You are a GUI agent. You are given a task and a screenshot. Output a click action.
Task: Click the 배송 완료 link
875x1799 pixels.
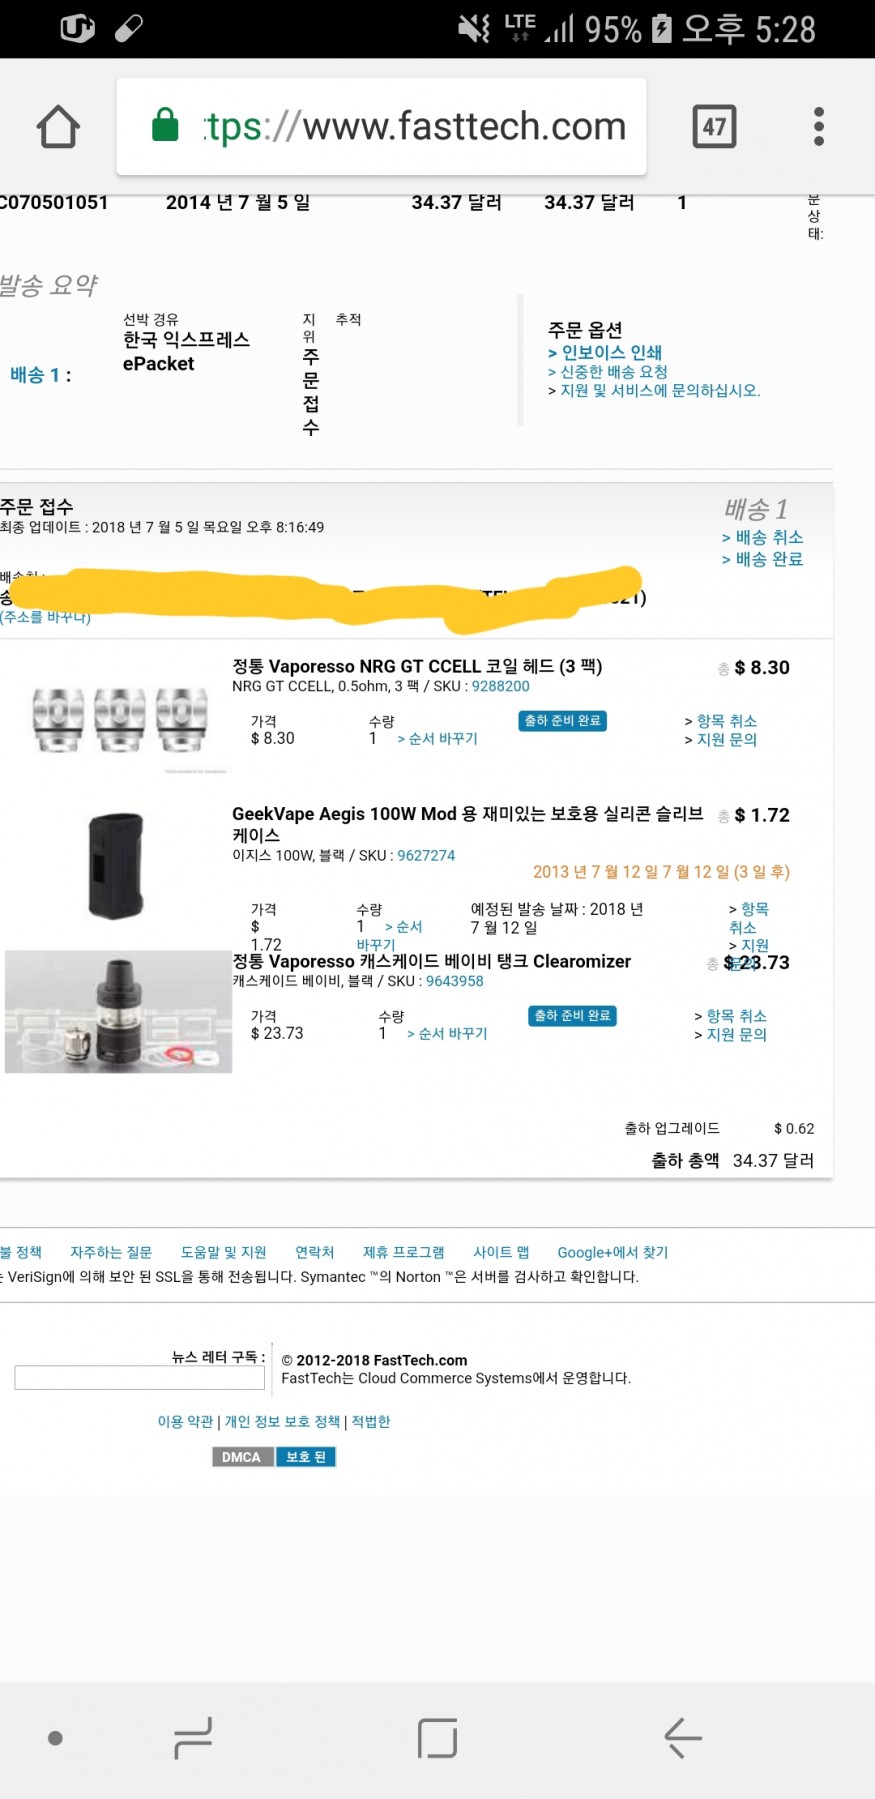coord(768,559)
